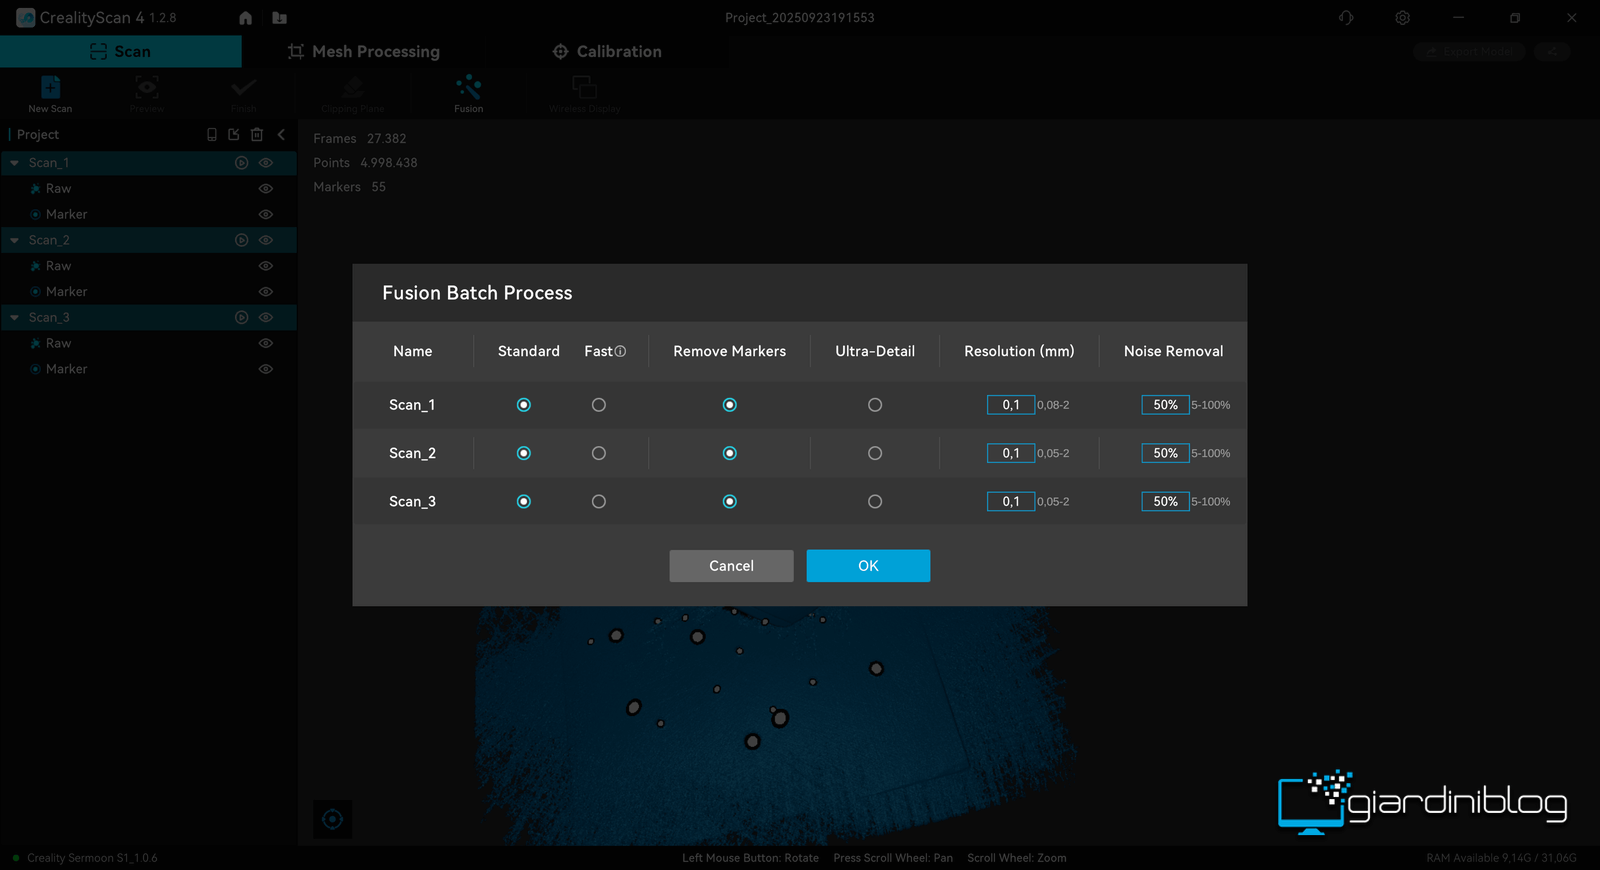1600x870 pixels.
Task: Hide the Scan_2 Raw layer
Action: tap(266, 266)
